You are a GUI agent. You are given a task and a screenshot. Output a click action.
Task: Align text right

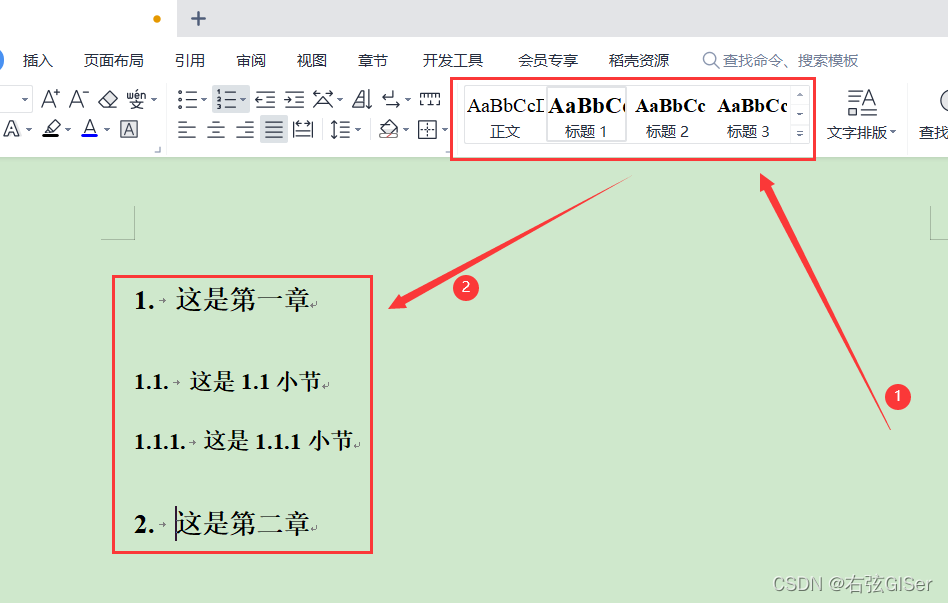(x=245, y=129)
